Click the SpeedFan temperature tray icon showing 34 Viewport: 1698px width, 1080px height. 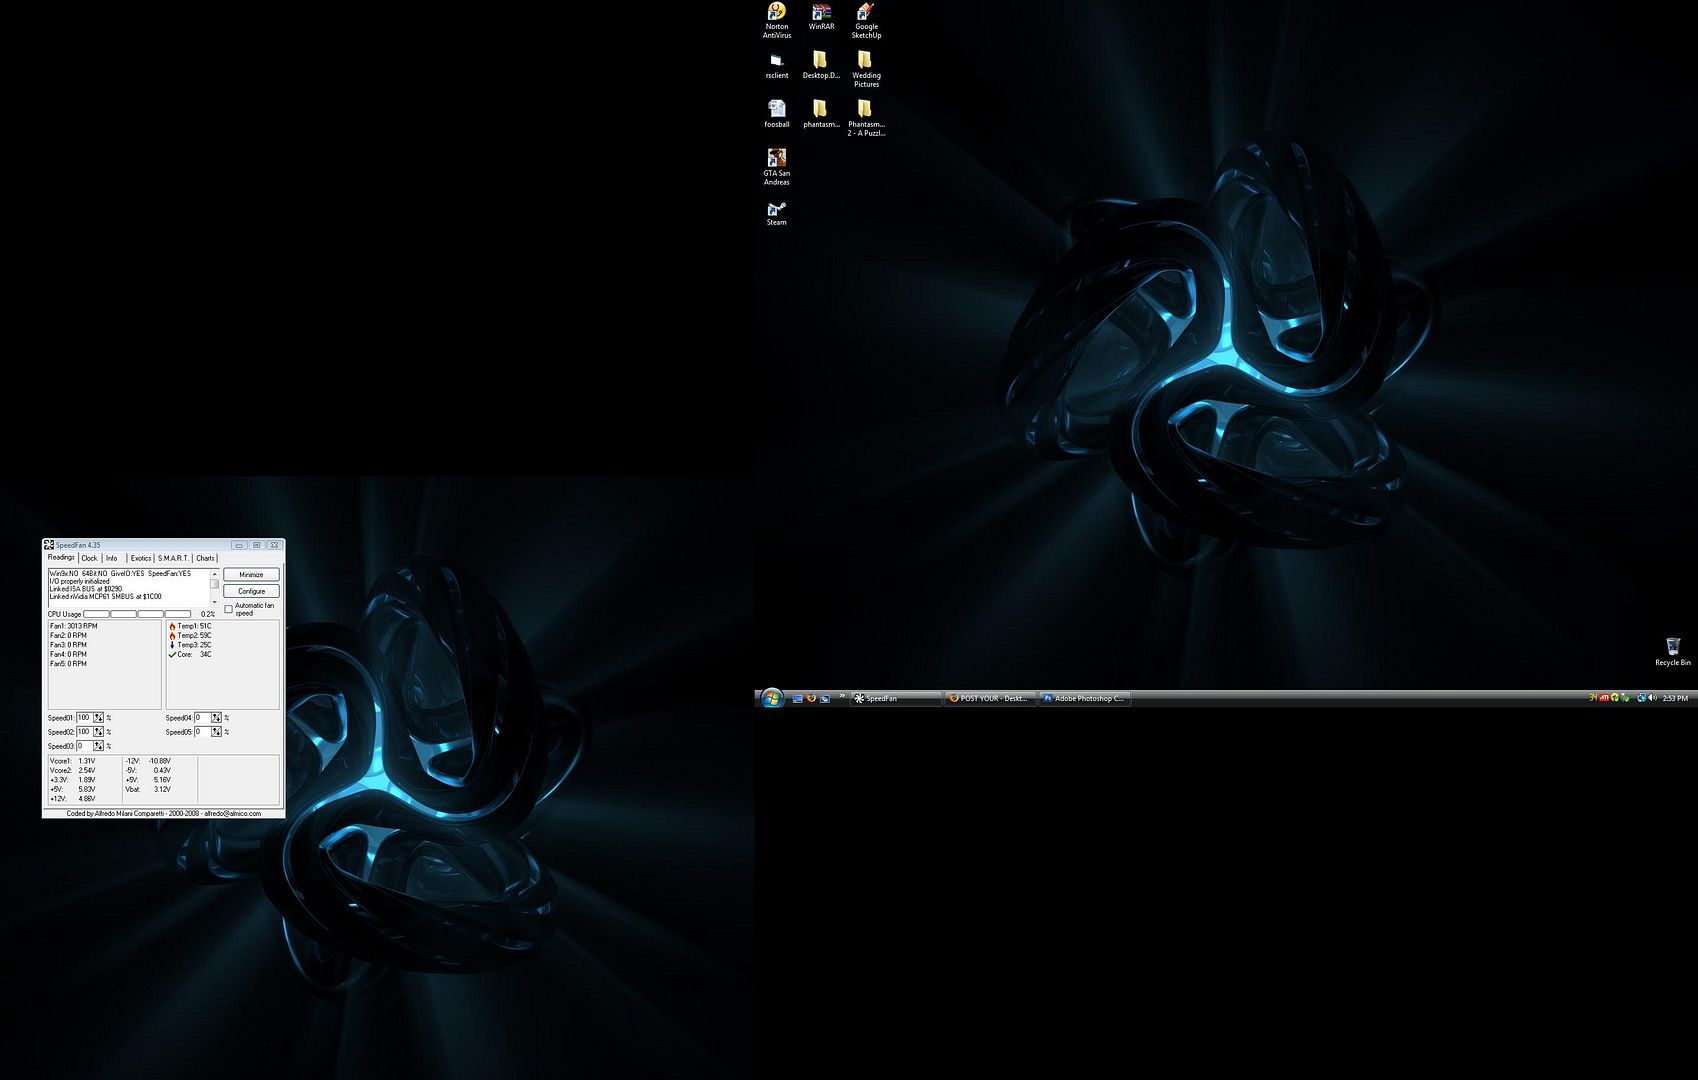pos(1593,698)
